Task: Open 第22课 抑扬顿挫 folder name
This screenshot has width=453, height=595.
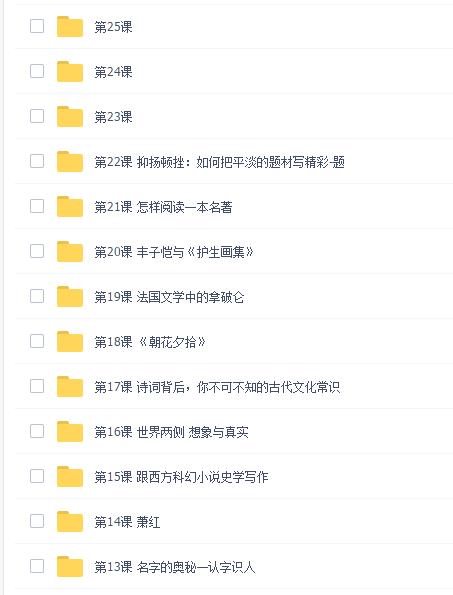Action: [219, 162]
